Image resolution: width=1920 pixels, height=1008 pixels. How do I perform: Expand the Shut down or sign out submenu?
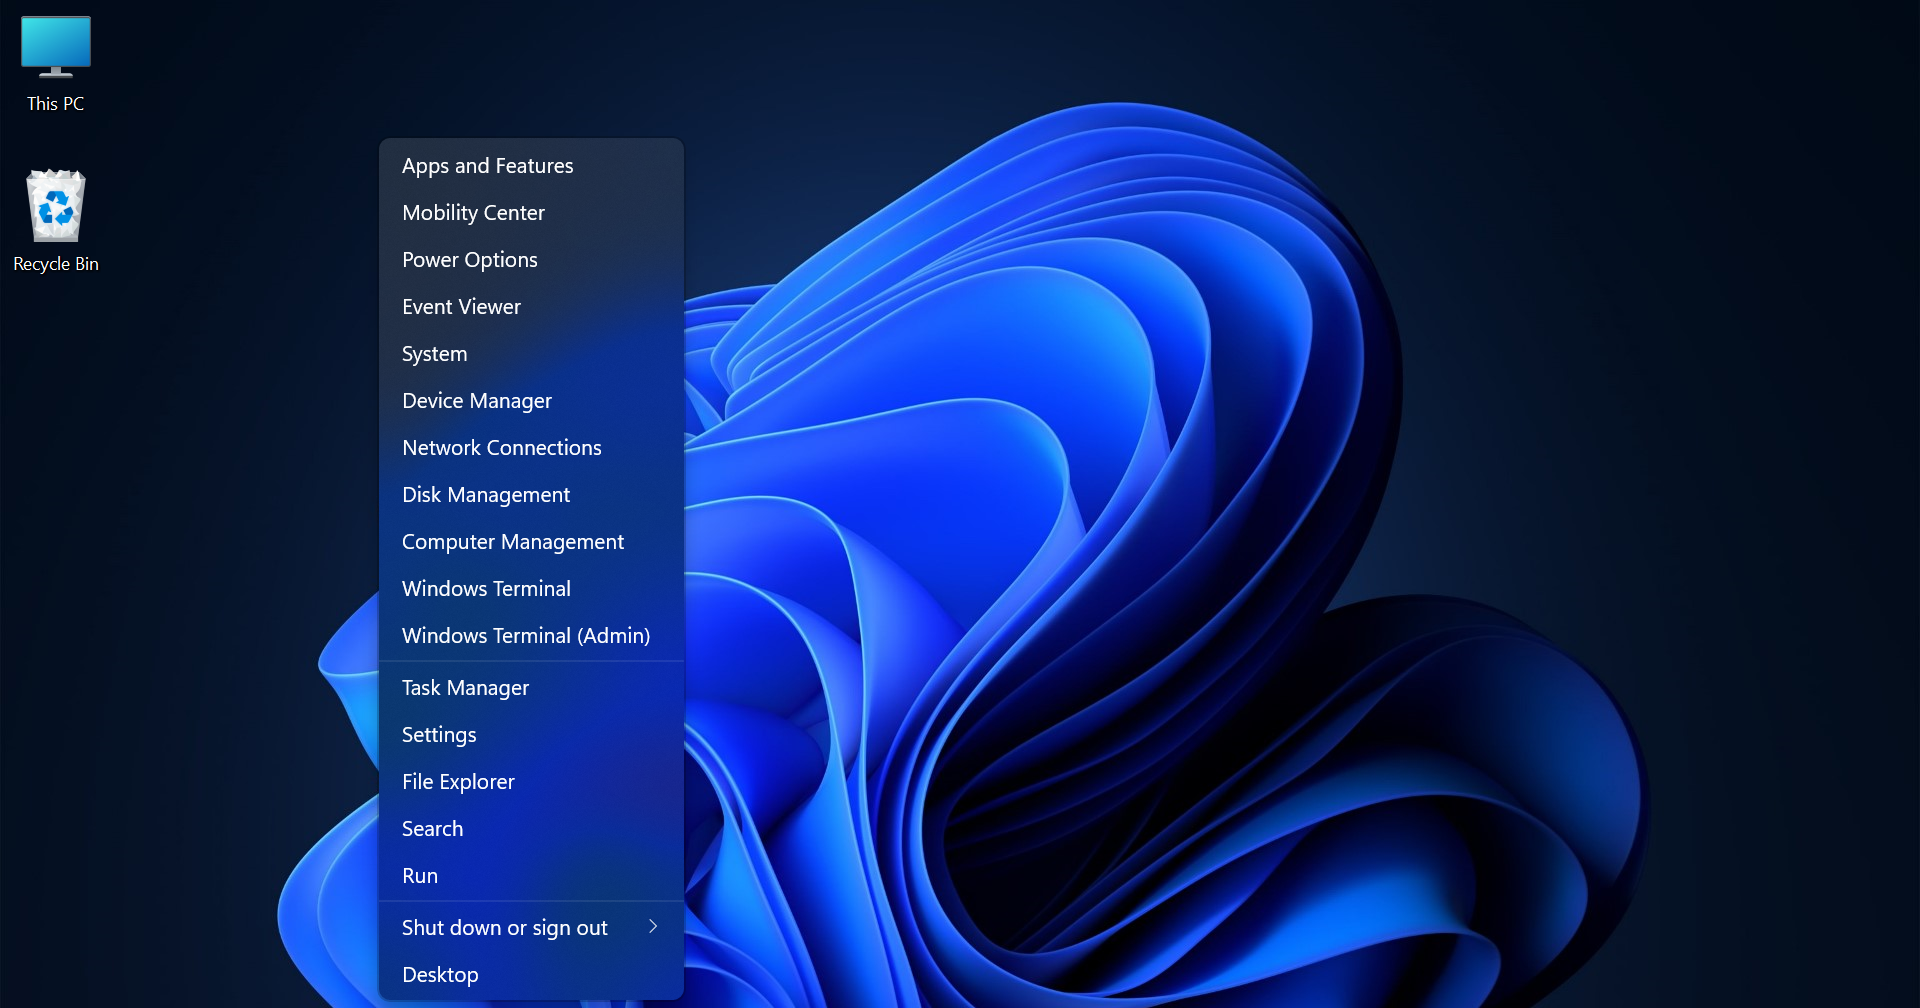(x=504, y=927)
